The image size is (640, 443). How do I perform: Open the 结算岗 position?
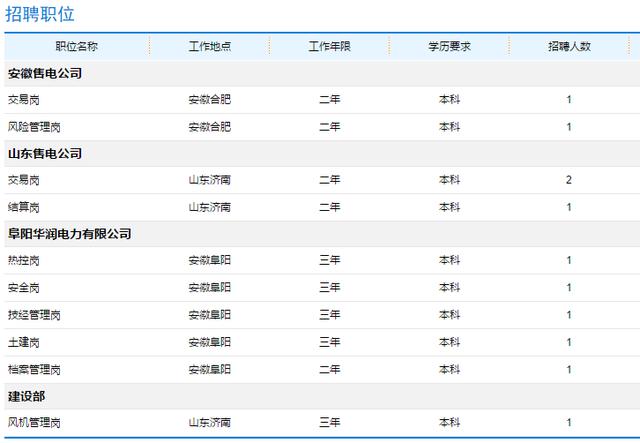pyautogui.click(x=24, y=207)
